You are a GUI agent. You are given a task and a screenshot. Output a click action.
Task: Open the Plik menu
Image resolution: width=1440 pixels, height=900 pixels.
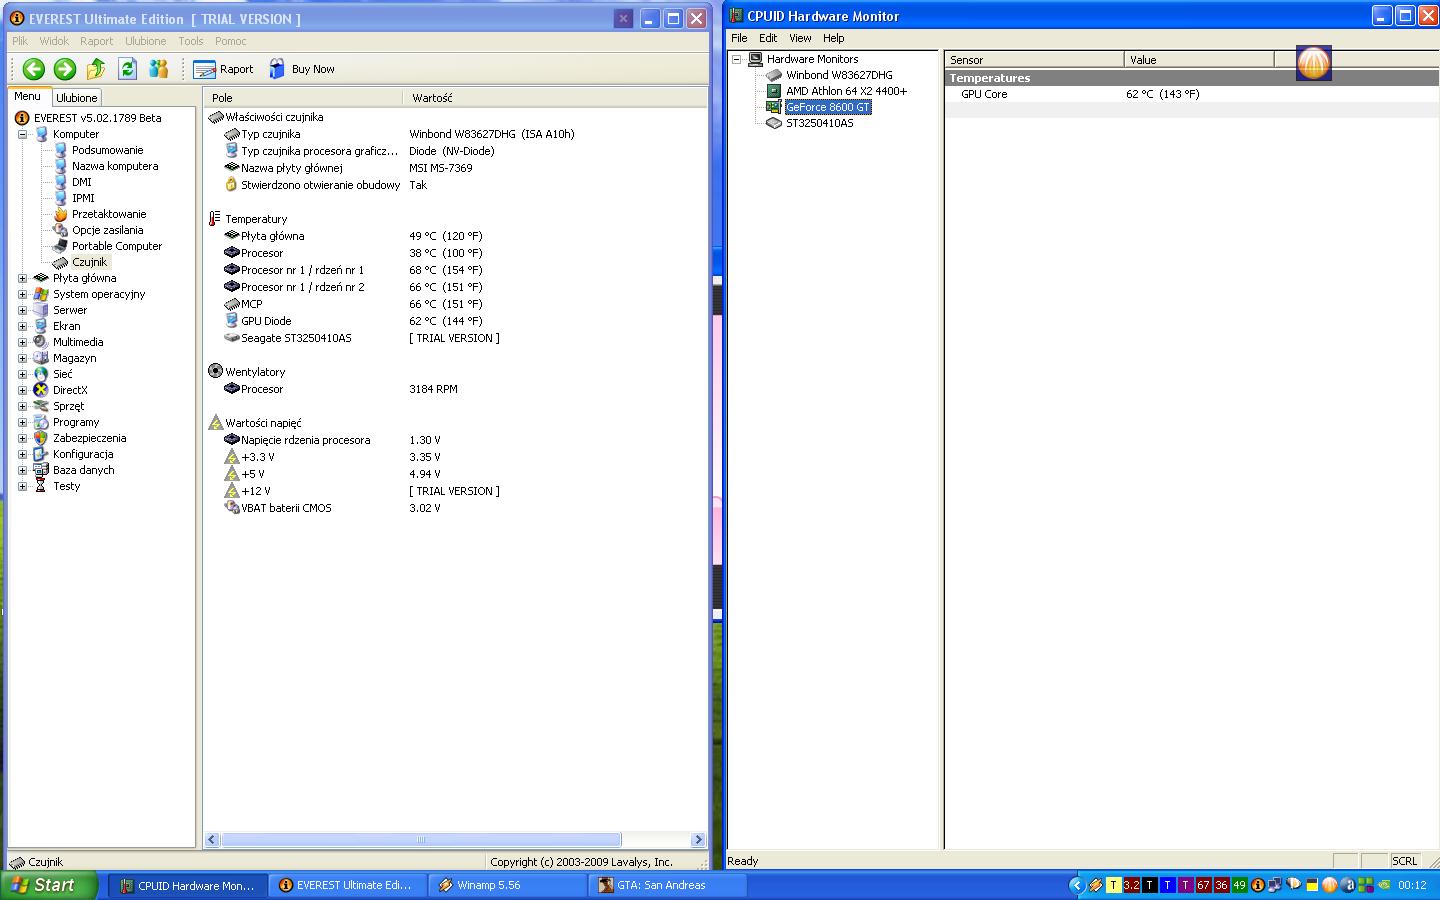click(x=20, y=41)
